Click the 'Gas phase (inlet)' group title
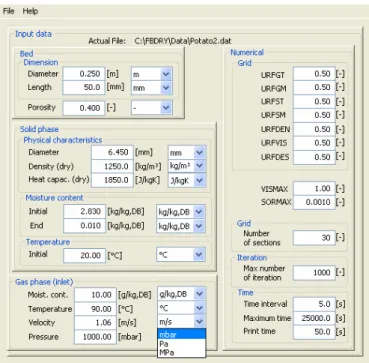Image resolution: width=369 pixels, height=363 pixels. (44, 282)
